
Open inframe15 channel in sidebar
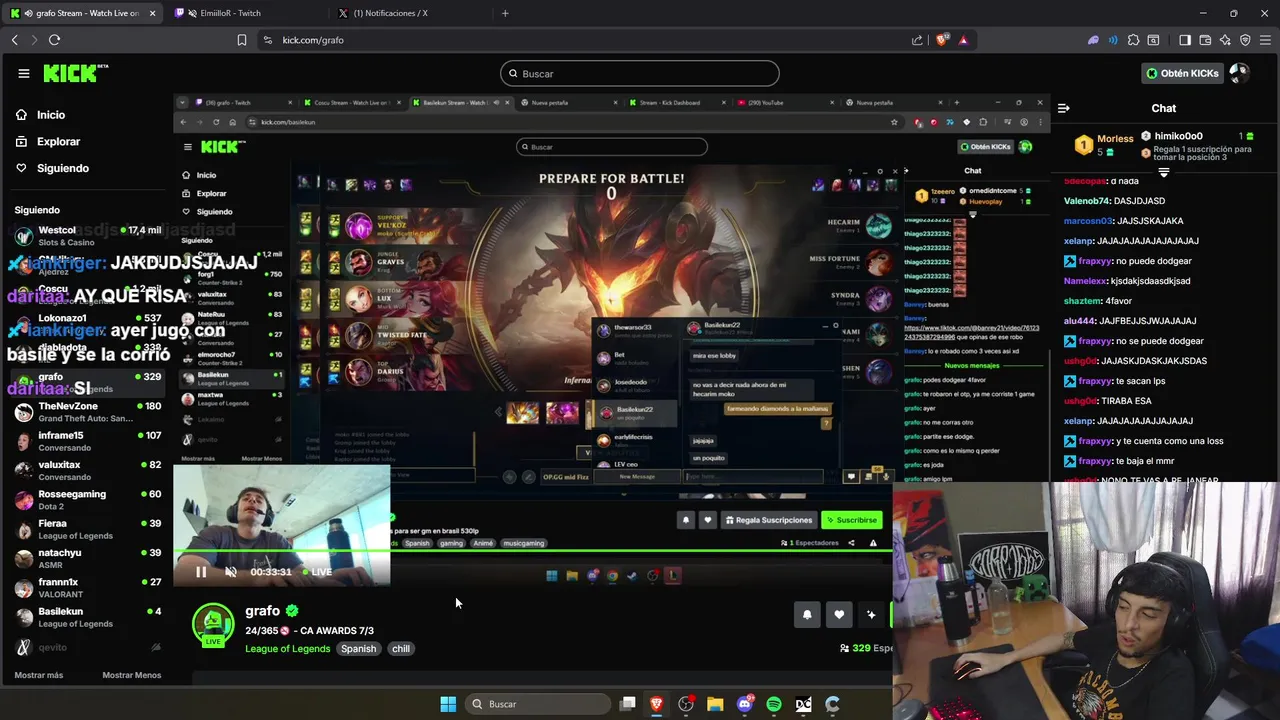click(86, 441)
